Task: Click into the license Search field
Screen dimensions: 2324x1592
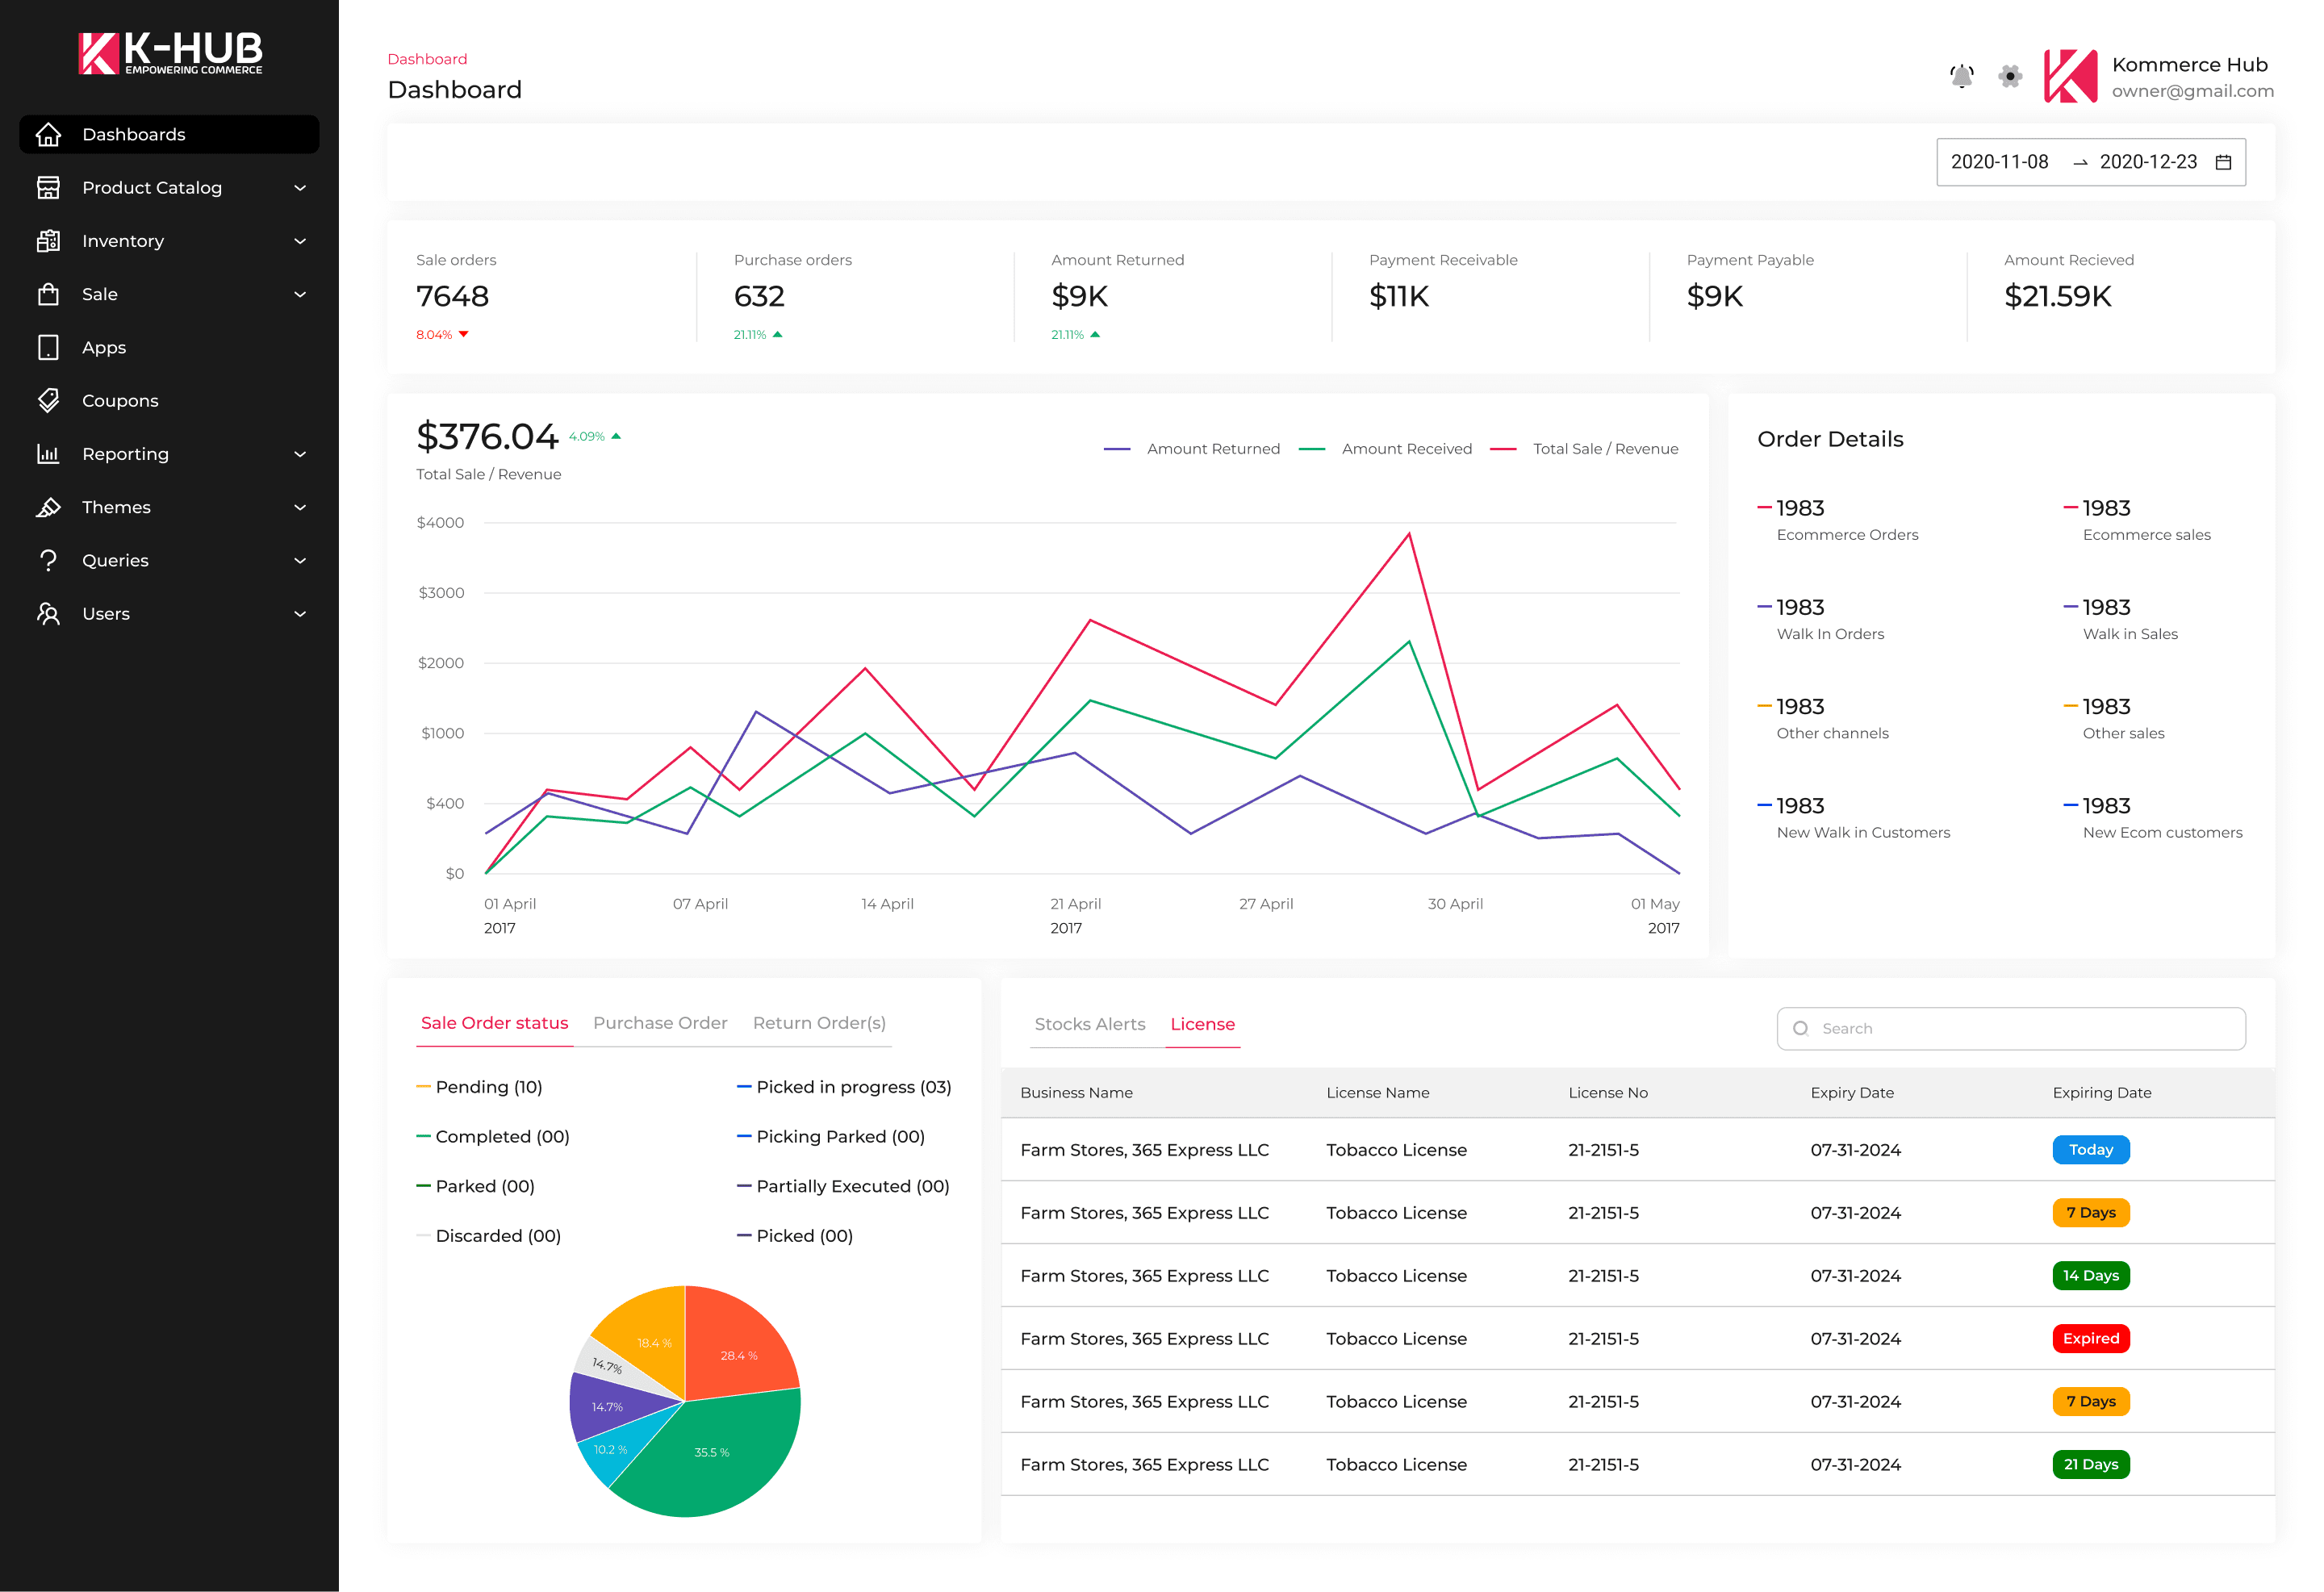Action: 2010,1028
